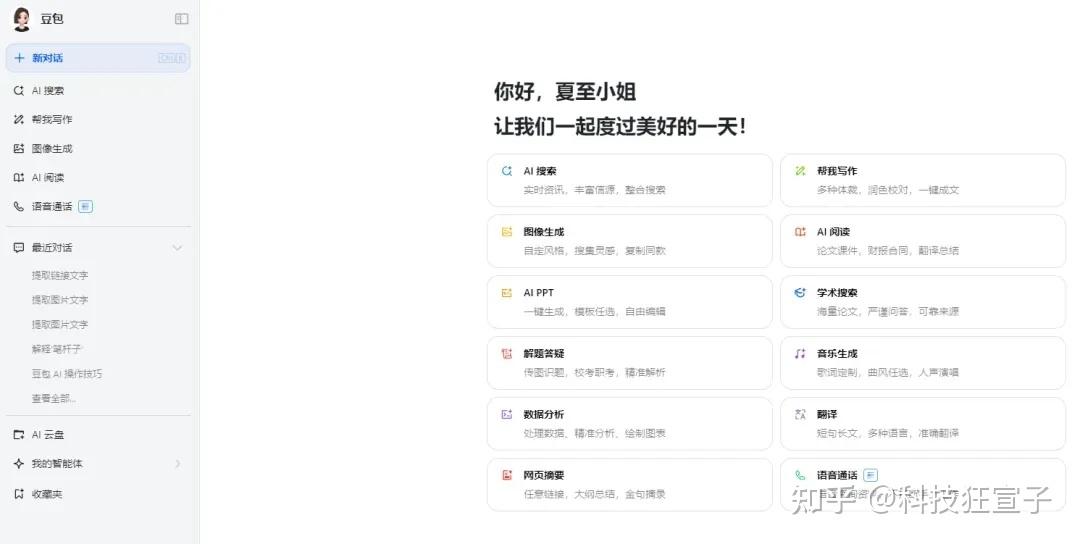Click the 语音通话 phone icon in sidebar
The height and width of the screenshot is (544, 1080).
point(19,206)
